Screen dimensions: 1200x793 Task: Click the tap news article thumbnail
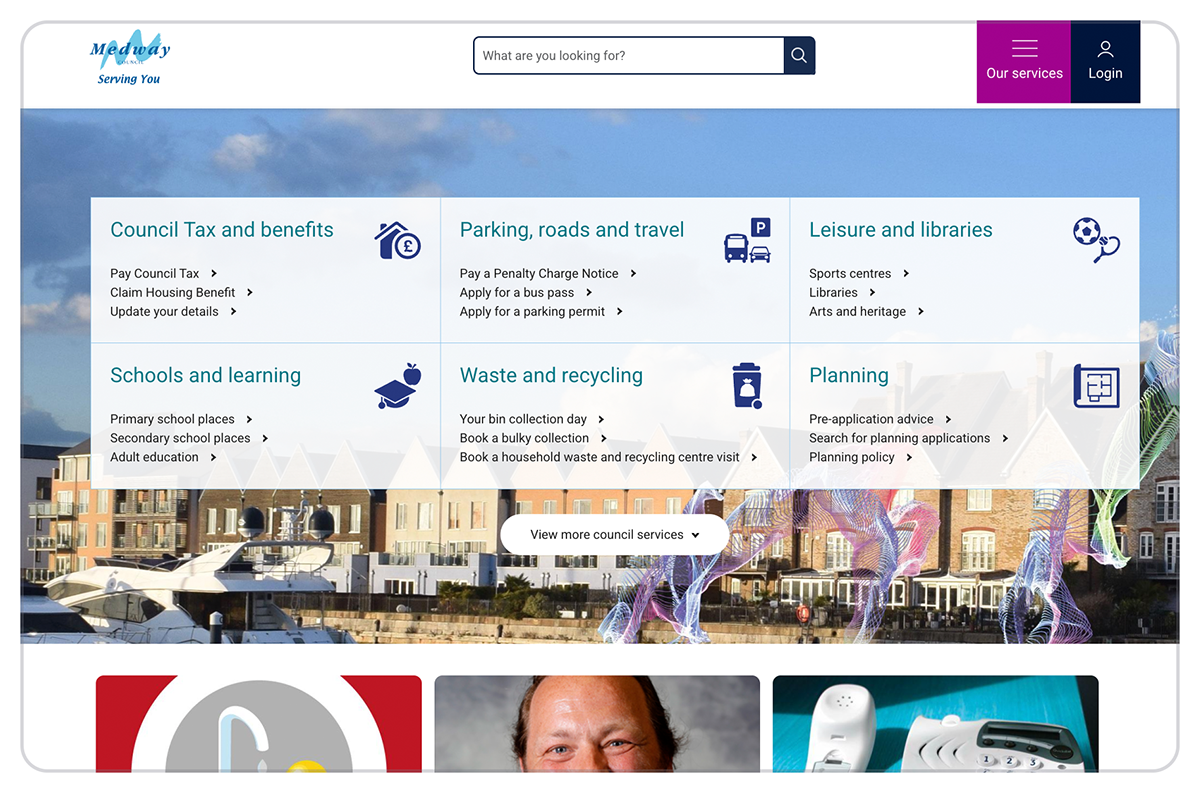[x=258, y=730]
